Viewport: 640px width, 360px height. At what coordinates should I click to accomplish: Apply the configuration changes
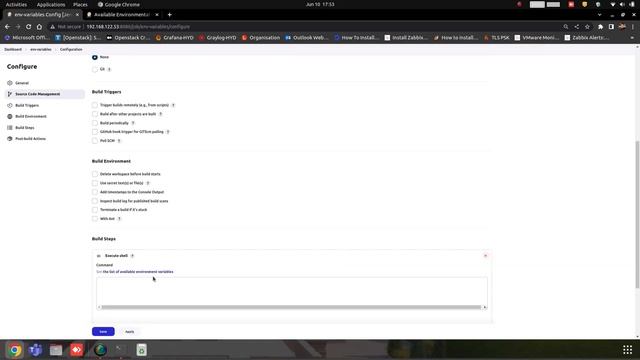point(129,332)
